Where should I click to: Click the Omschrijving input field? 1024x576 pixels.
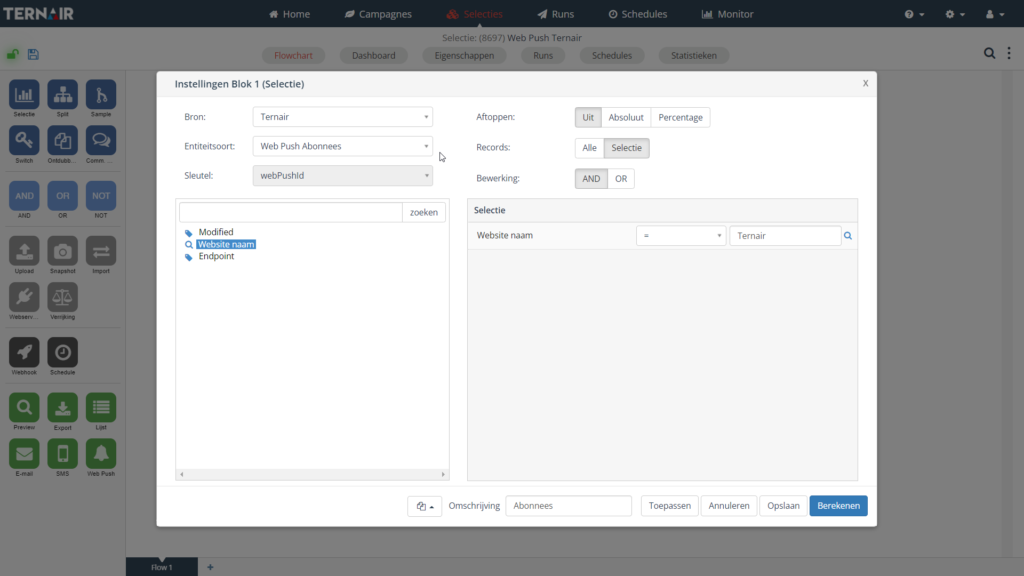click(x=568, y=506)
